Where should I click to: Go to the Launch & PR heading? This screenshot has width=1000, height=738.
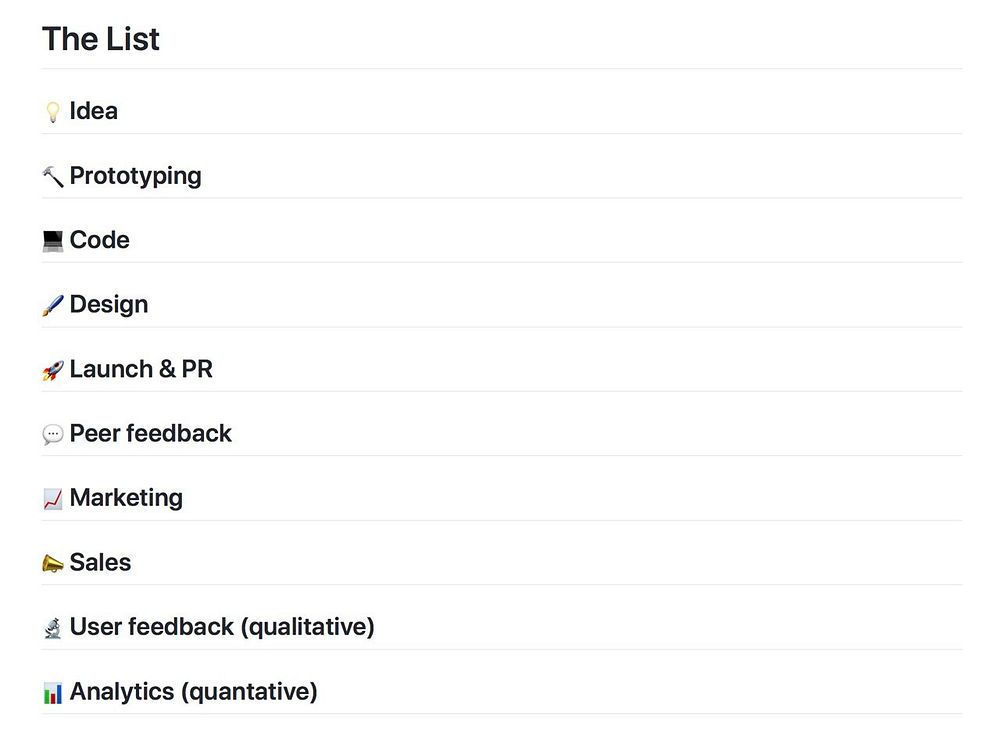[x=141, y=369]
